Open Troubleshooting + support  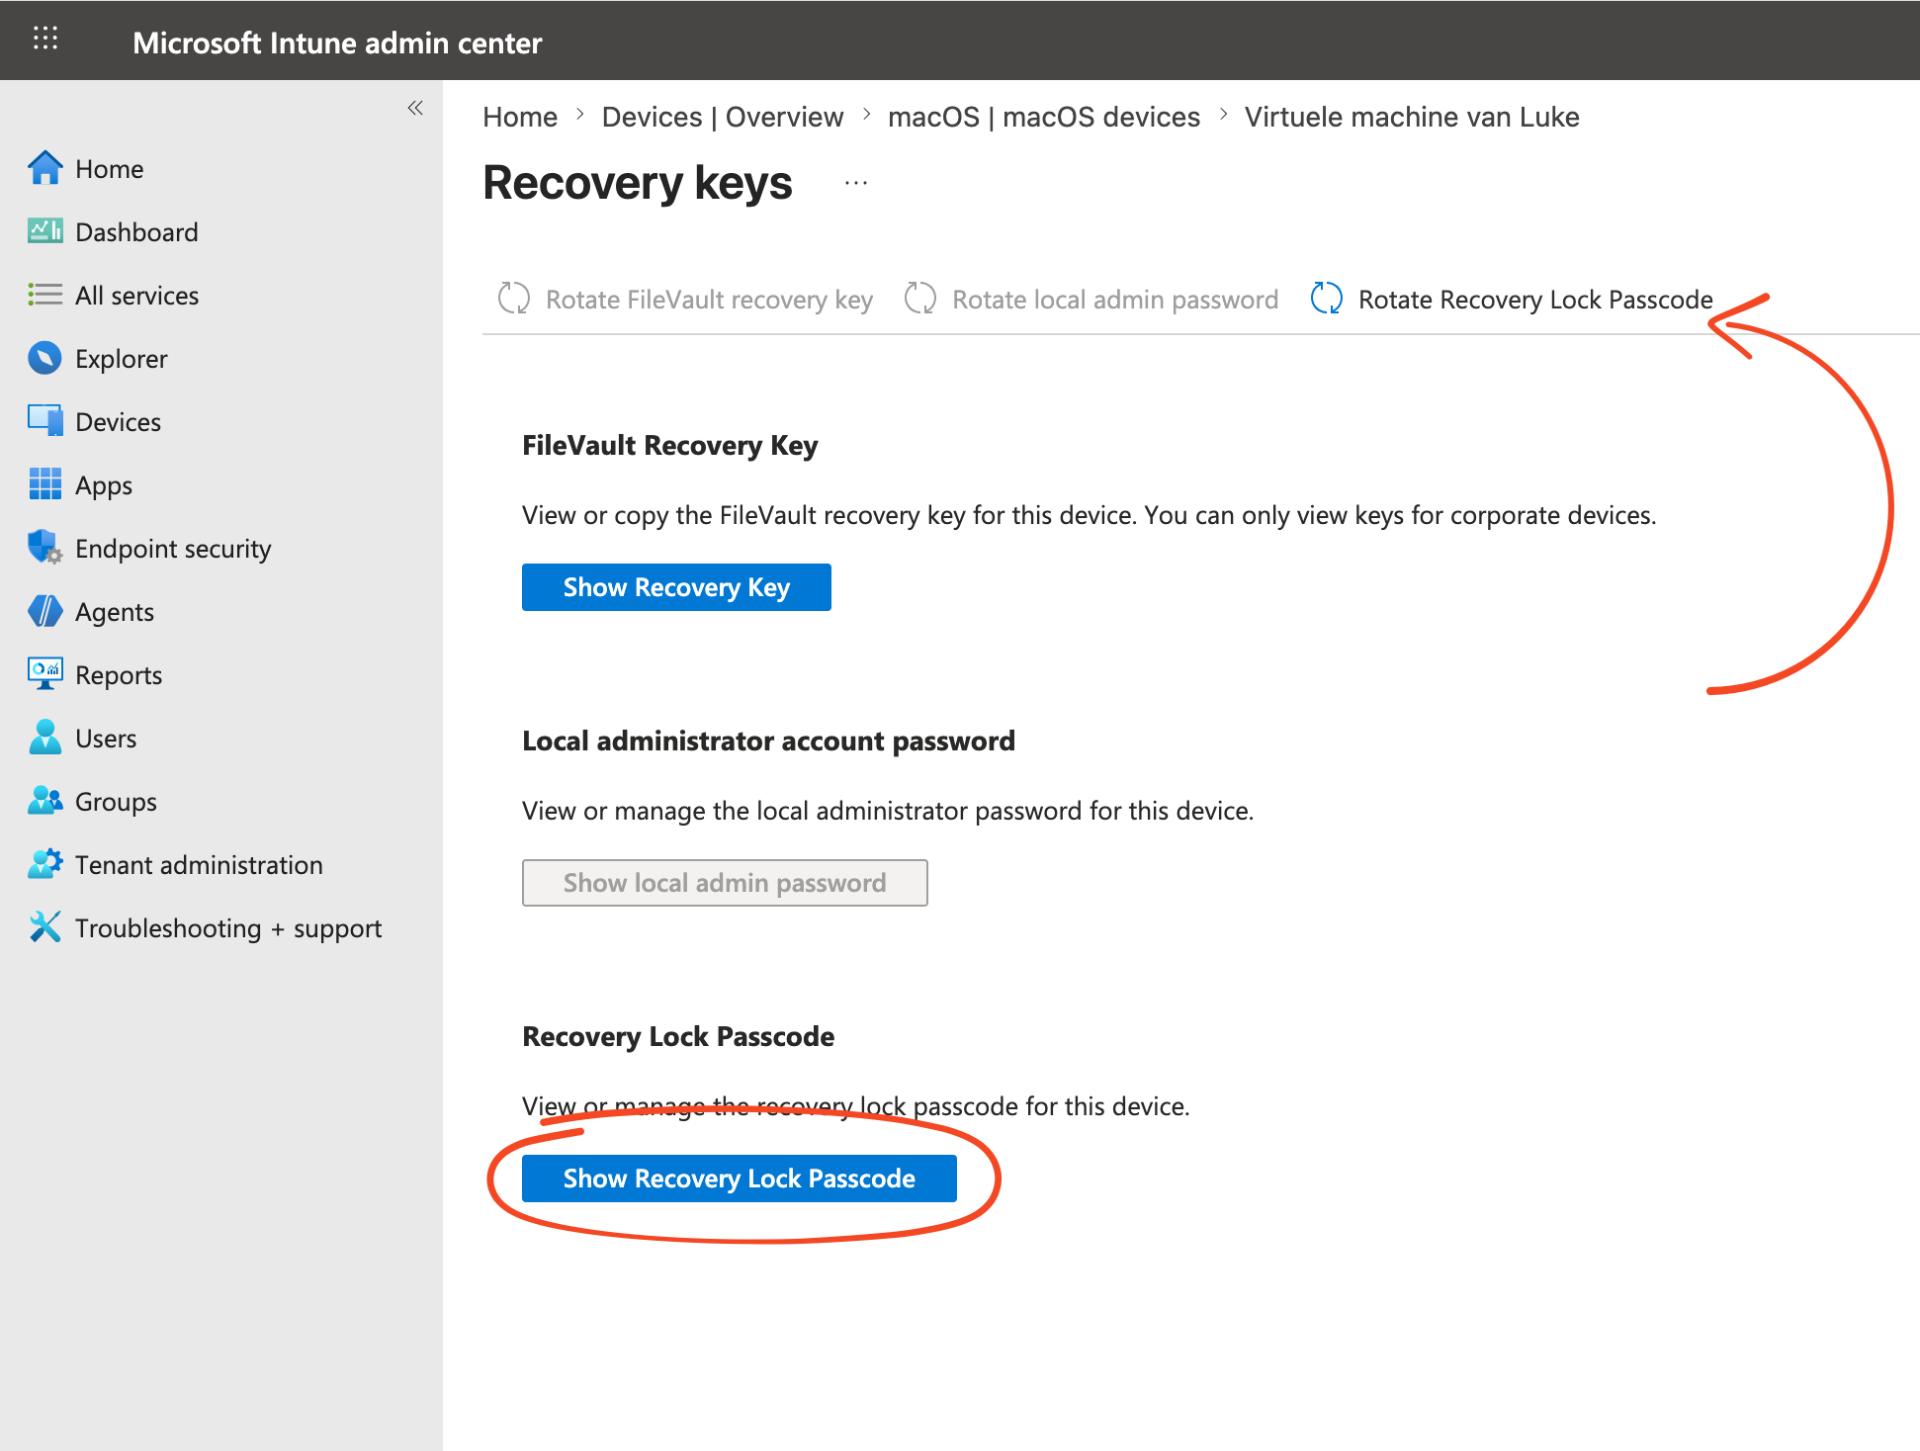(228, 929)
